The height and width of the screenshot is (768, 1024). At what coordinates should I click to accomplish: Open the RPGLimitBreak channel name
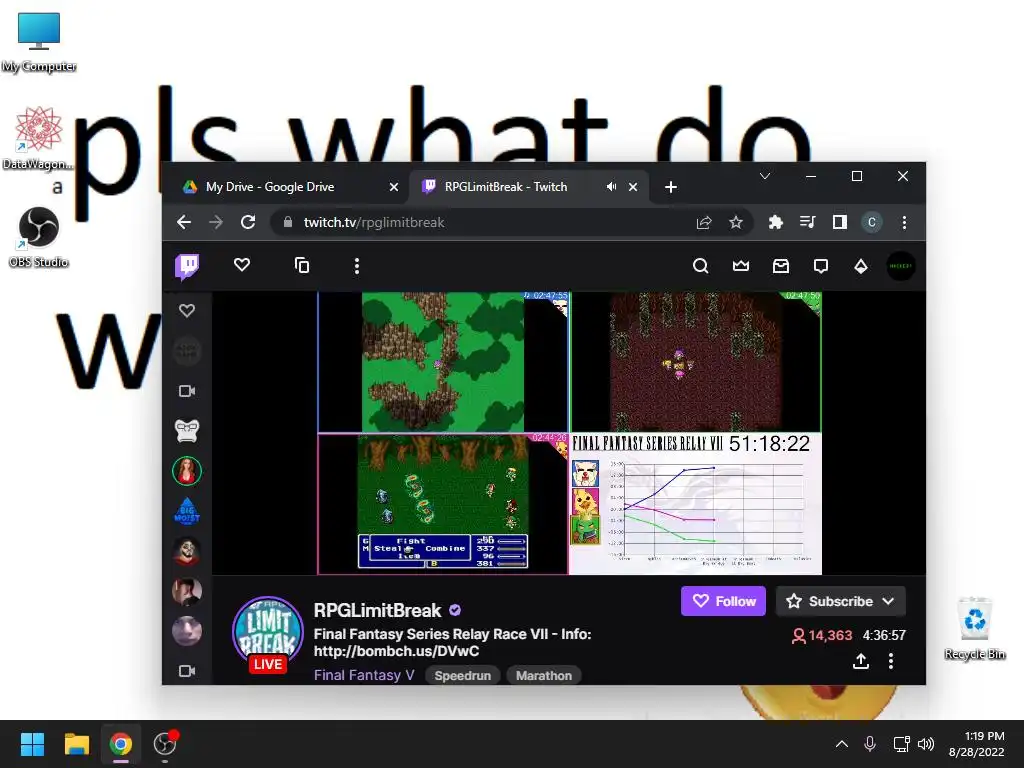point(377,610)
